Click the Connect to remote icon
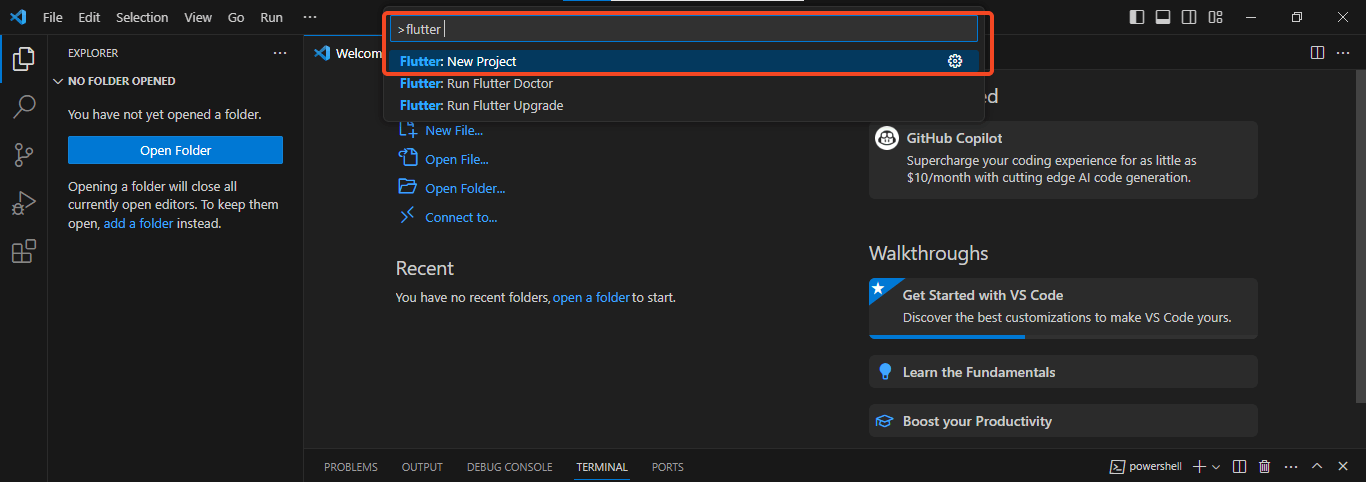The image size is (1366, 482). (x=407, y=216)
